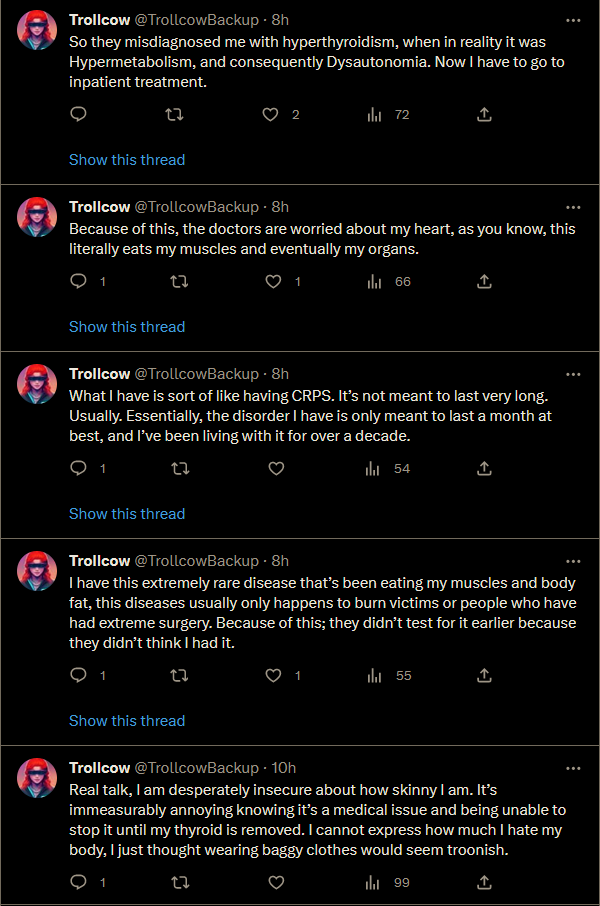Share the hyperthyroidism misdiagnosis tweet

[x=484, y=115]
